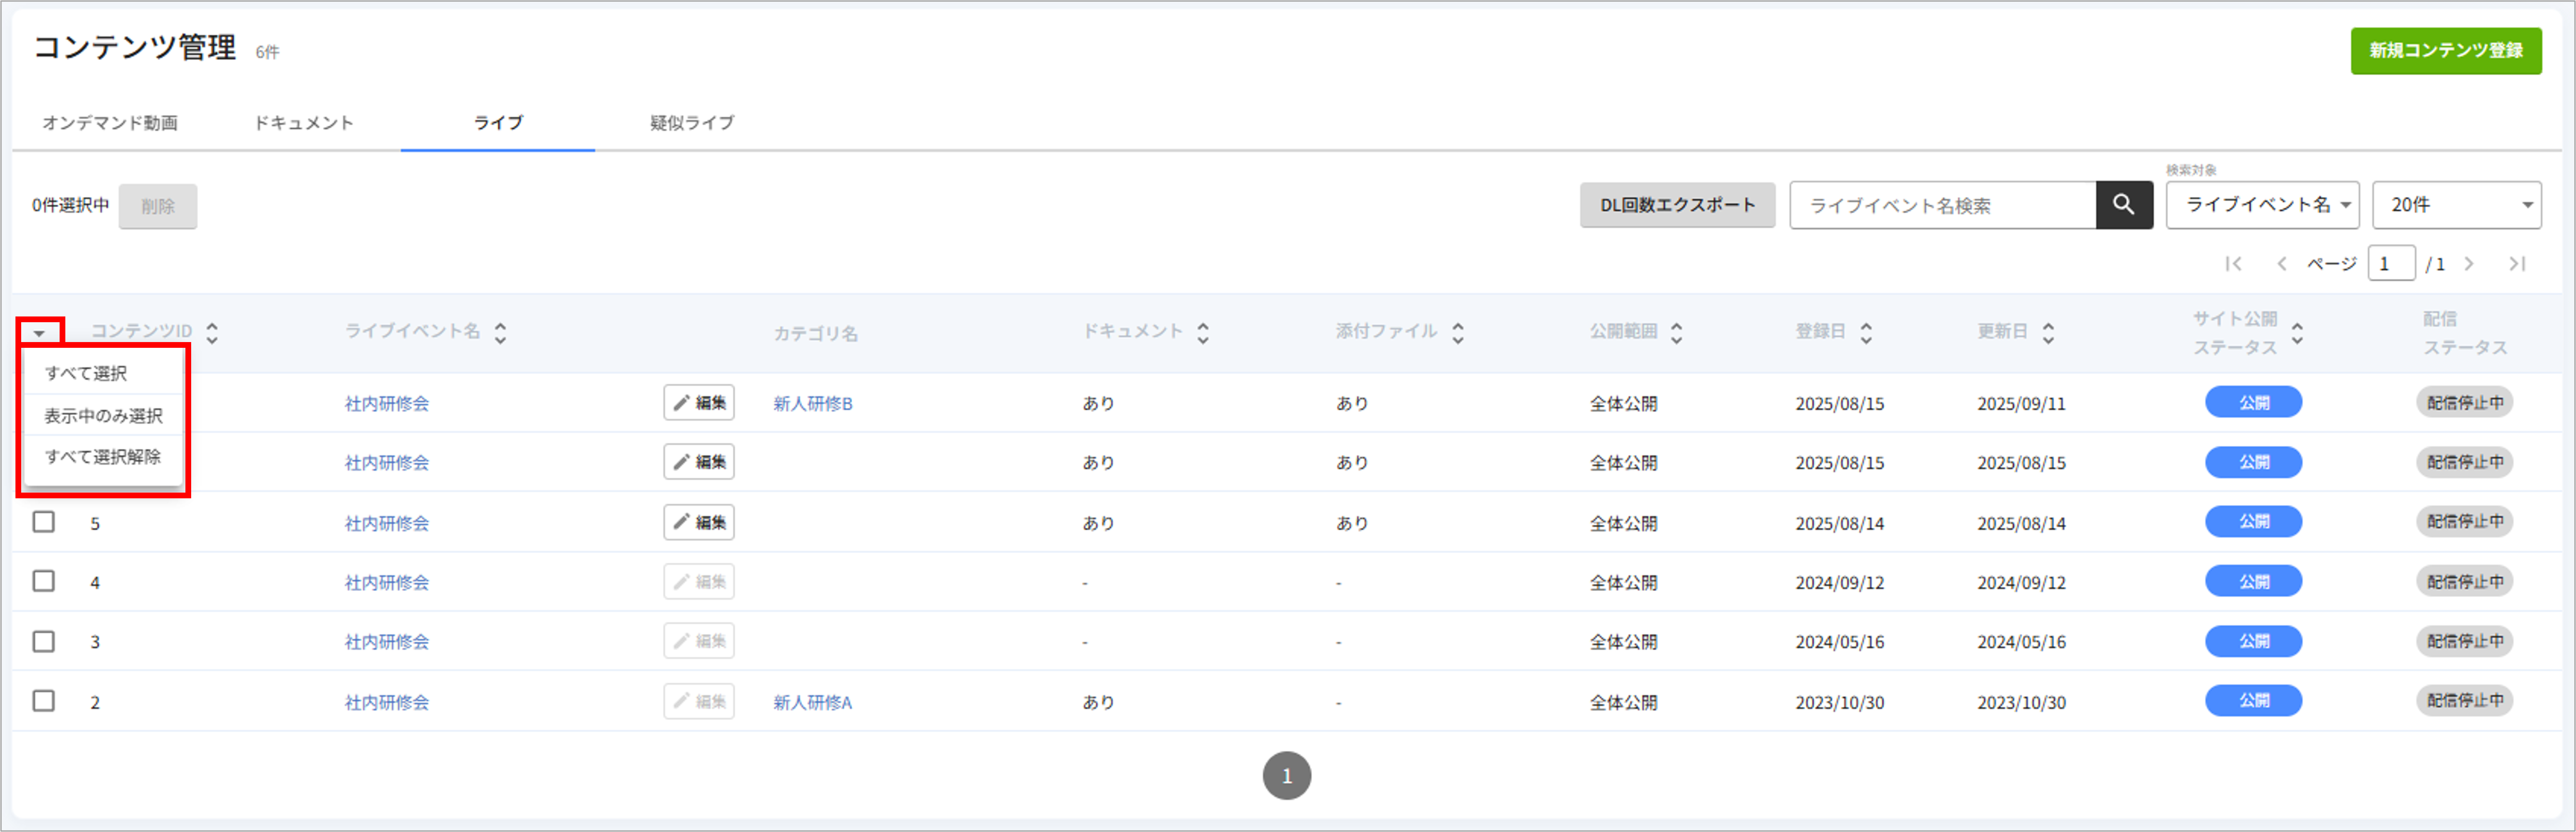Image resolution: width=2576 pixels, height=832 pixels.
Task: Sort by コンテンツID column arrows
Action: pyautogui.click(x=212, y=333)
